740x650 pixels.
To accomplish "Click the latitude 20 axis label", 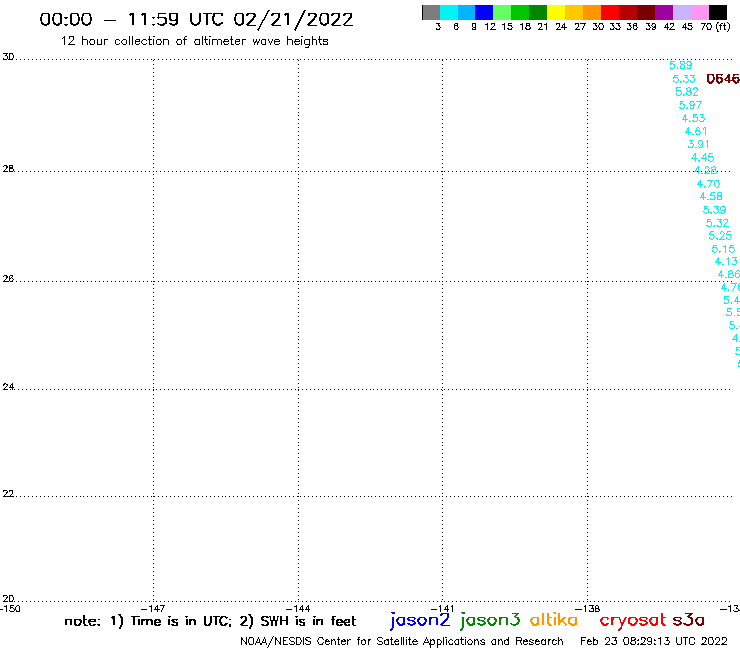I will tap(8, 599).
